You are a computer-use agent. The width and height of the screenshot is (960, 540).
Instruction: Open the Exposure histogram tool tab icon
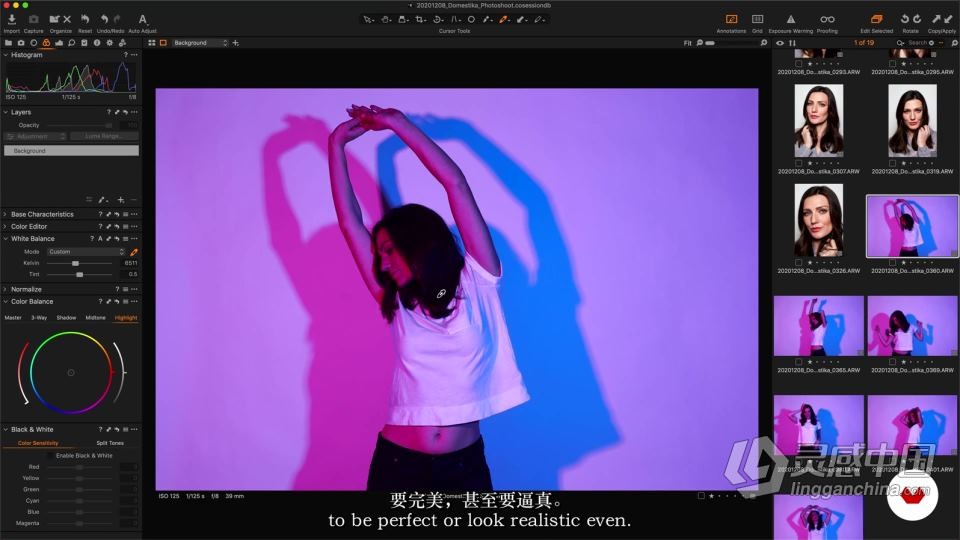(x=59, y=43)
